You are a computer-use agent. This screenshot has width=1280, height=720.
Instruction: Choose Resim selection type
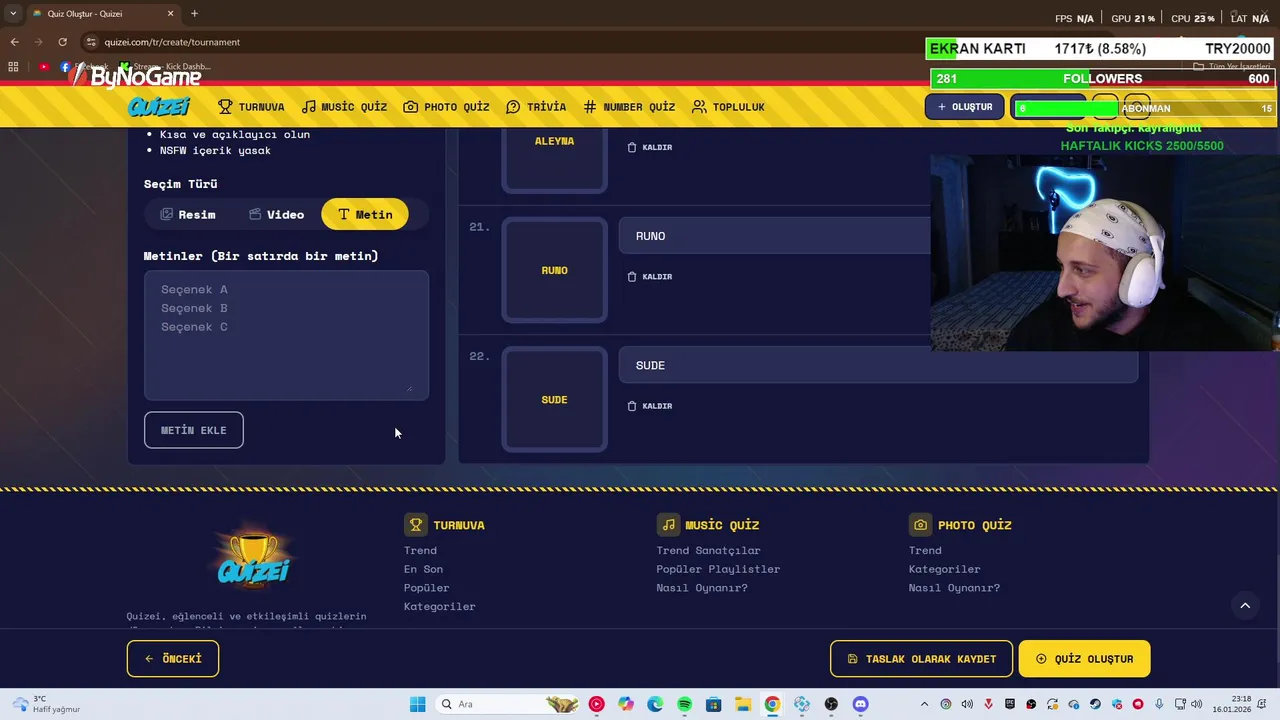tap(188, 214)
